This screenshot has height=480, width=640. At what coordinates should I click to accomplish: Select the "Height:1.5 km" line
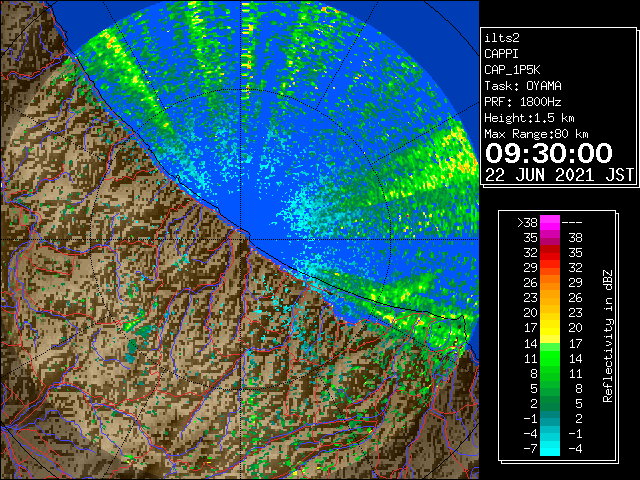pos(529,118)
